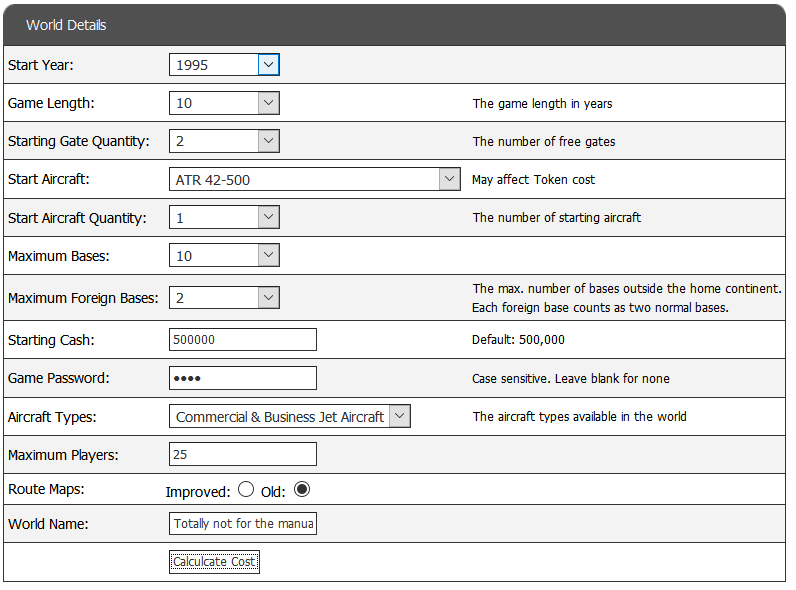796x590 pixels.
Task: Edit the World Name field
Action: (x=243, y=523)
